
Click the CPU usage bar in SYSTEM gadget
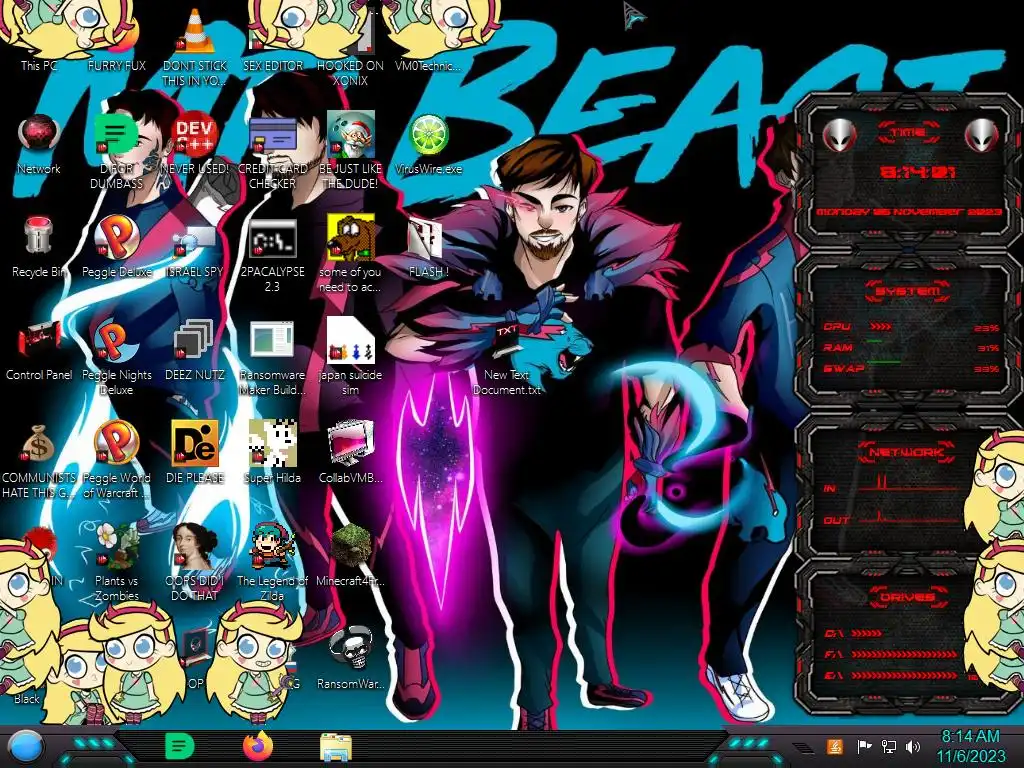tap(880, 327)
